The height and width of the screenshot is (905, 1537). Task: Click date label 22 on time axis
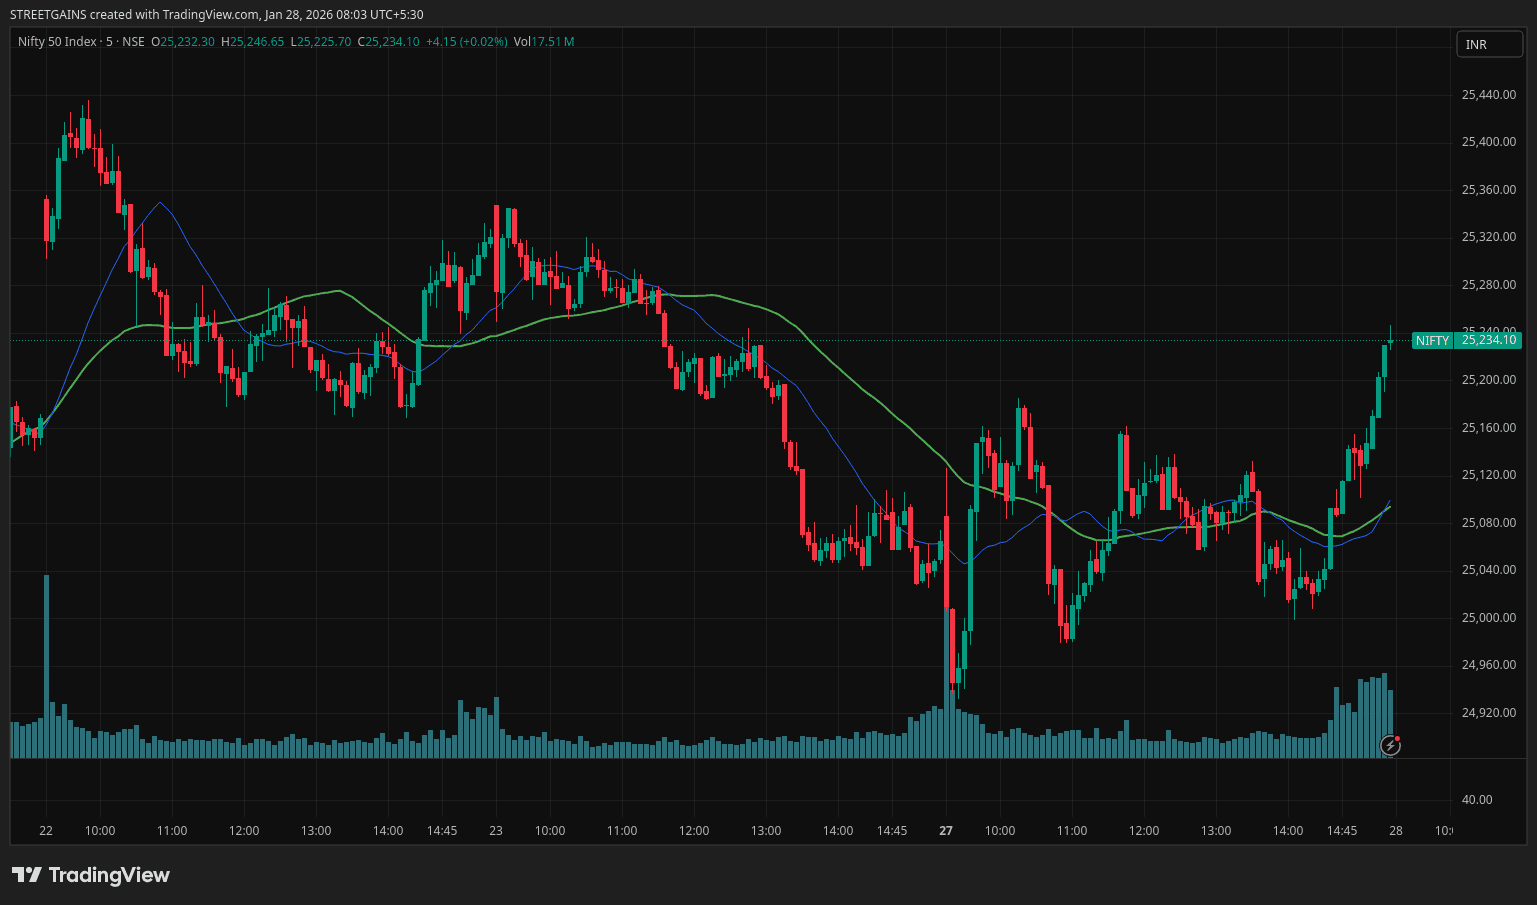tap(46, 831)
